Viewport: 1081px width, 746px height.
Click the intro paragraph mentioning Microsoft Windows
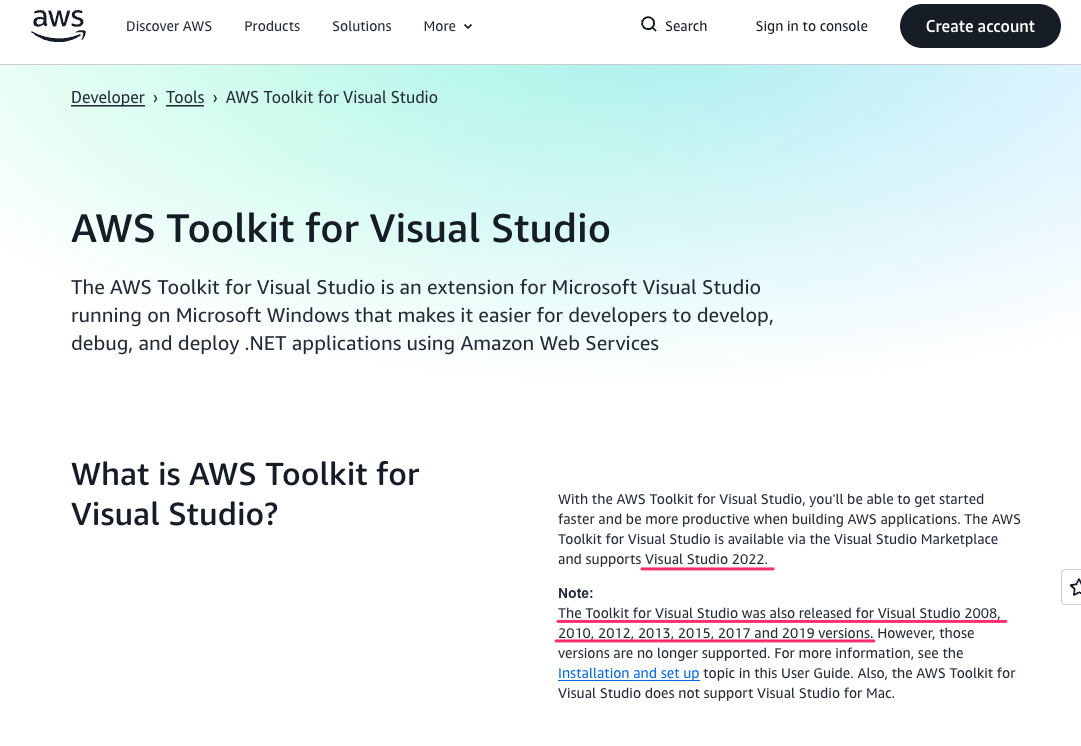click(x=421, y=315)
